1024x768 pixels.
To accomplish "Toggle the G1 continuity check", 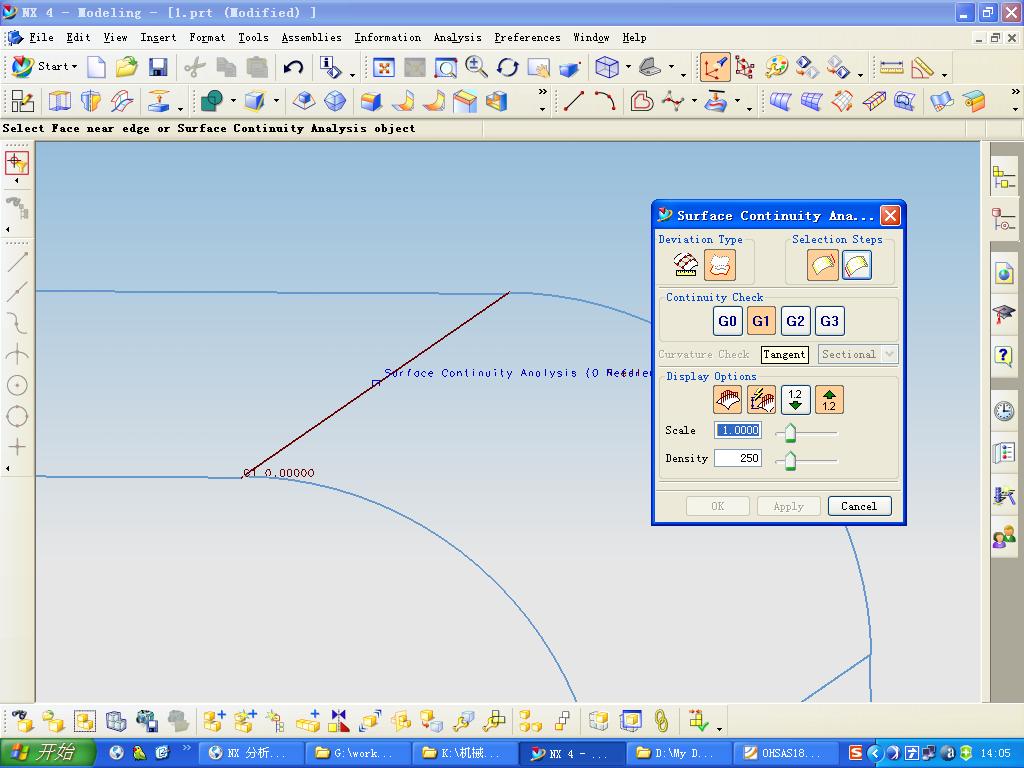I will (x=761, y=321).
